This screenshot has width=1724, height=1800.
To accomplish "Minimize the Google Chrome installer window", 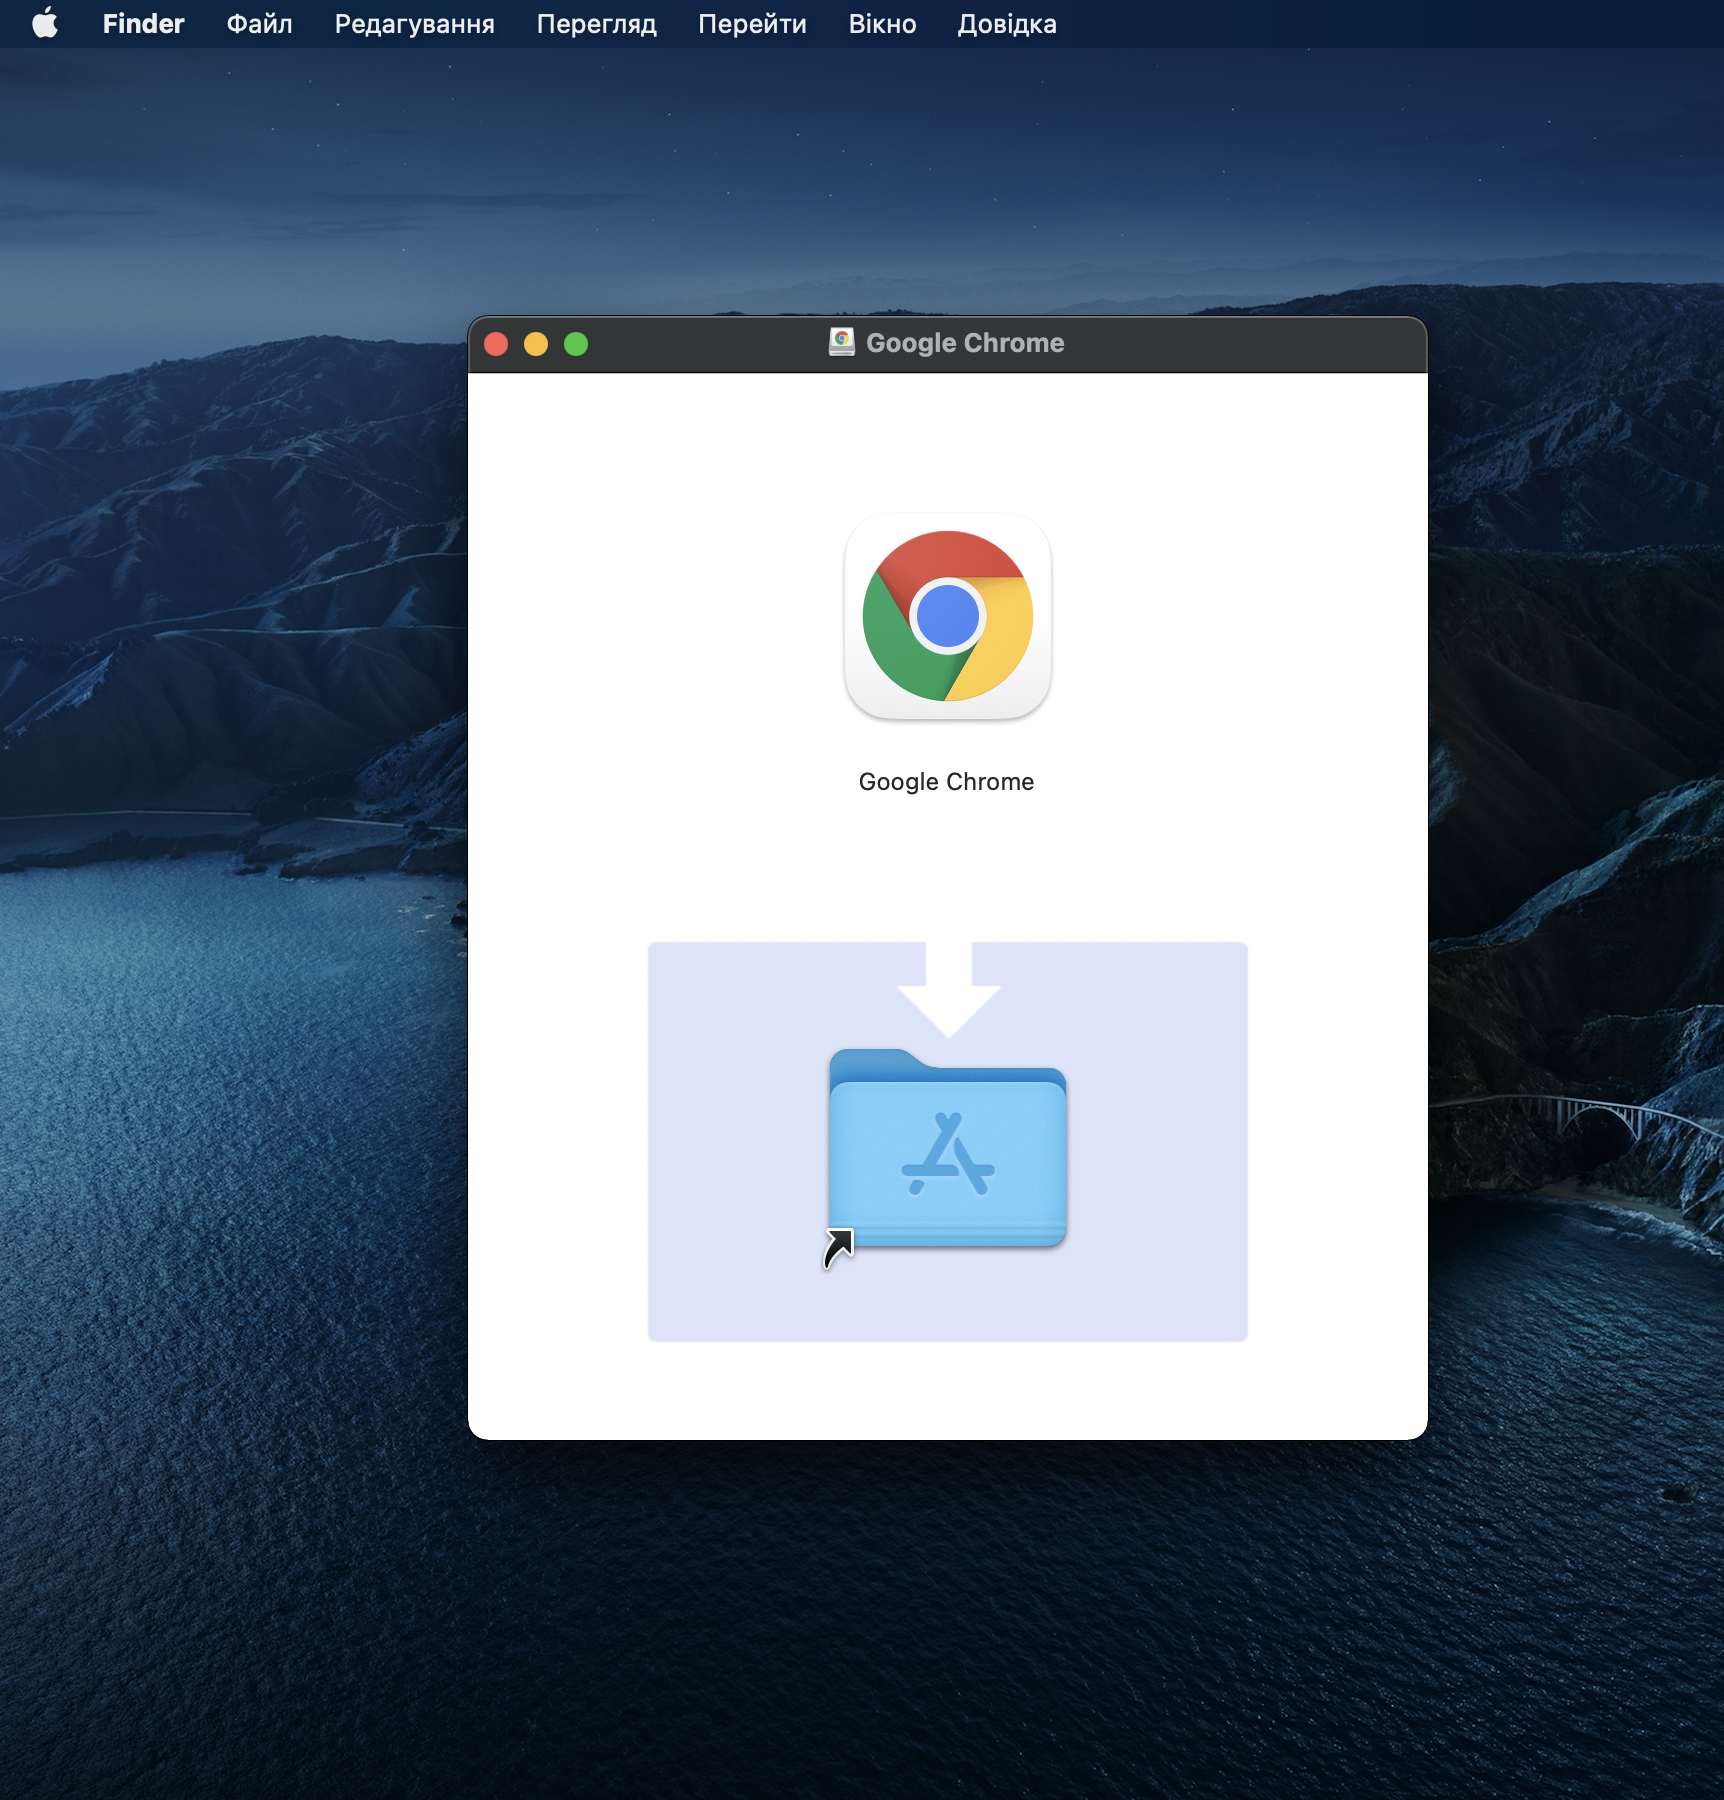I will pos(536,344).
